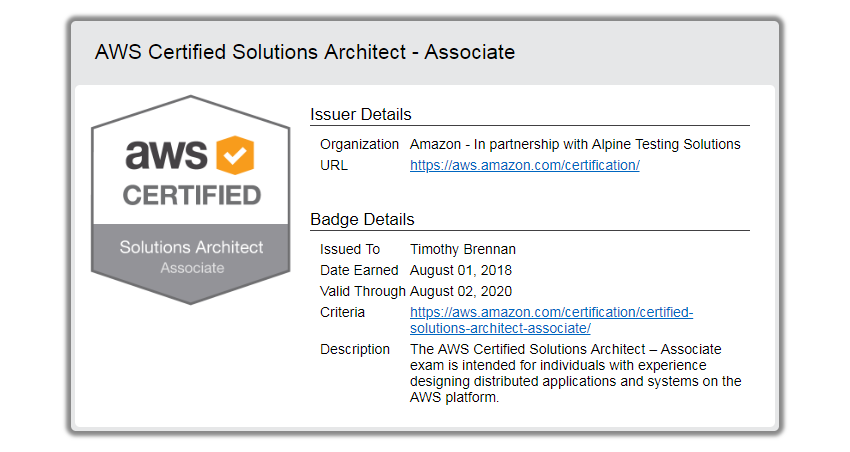Click the Amazon Alpine Testing Solutions organization text
Screen dimensions: 850x452
(x=575, y=144)
